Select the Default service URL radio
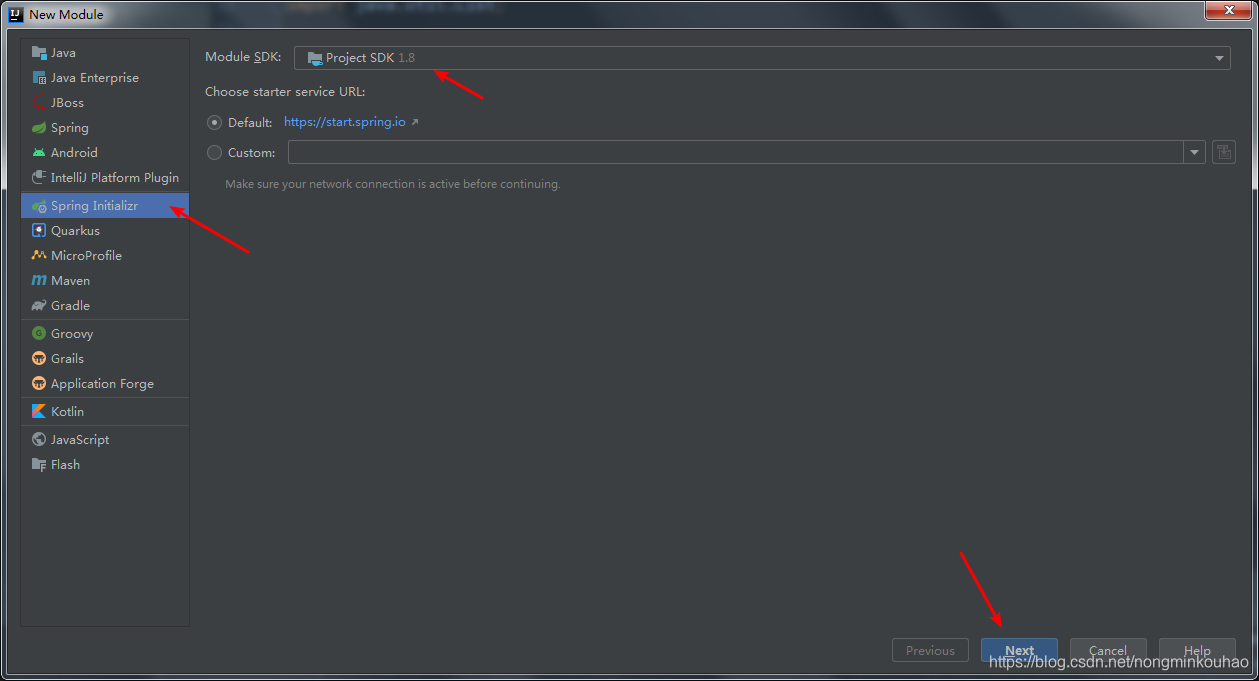This screenshot has width=1259, height=681. 214,122
